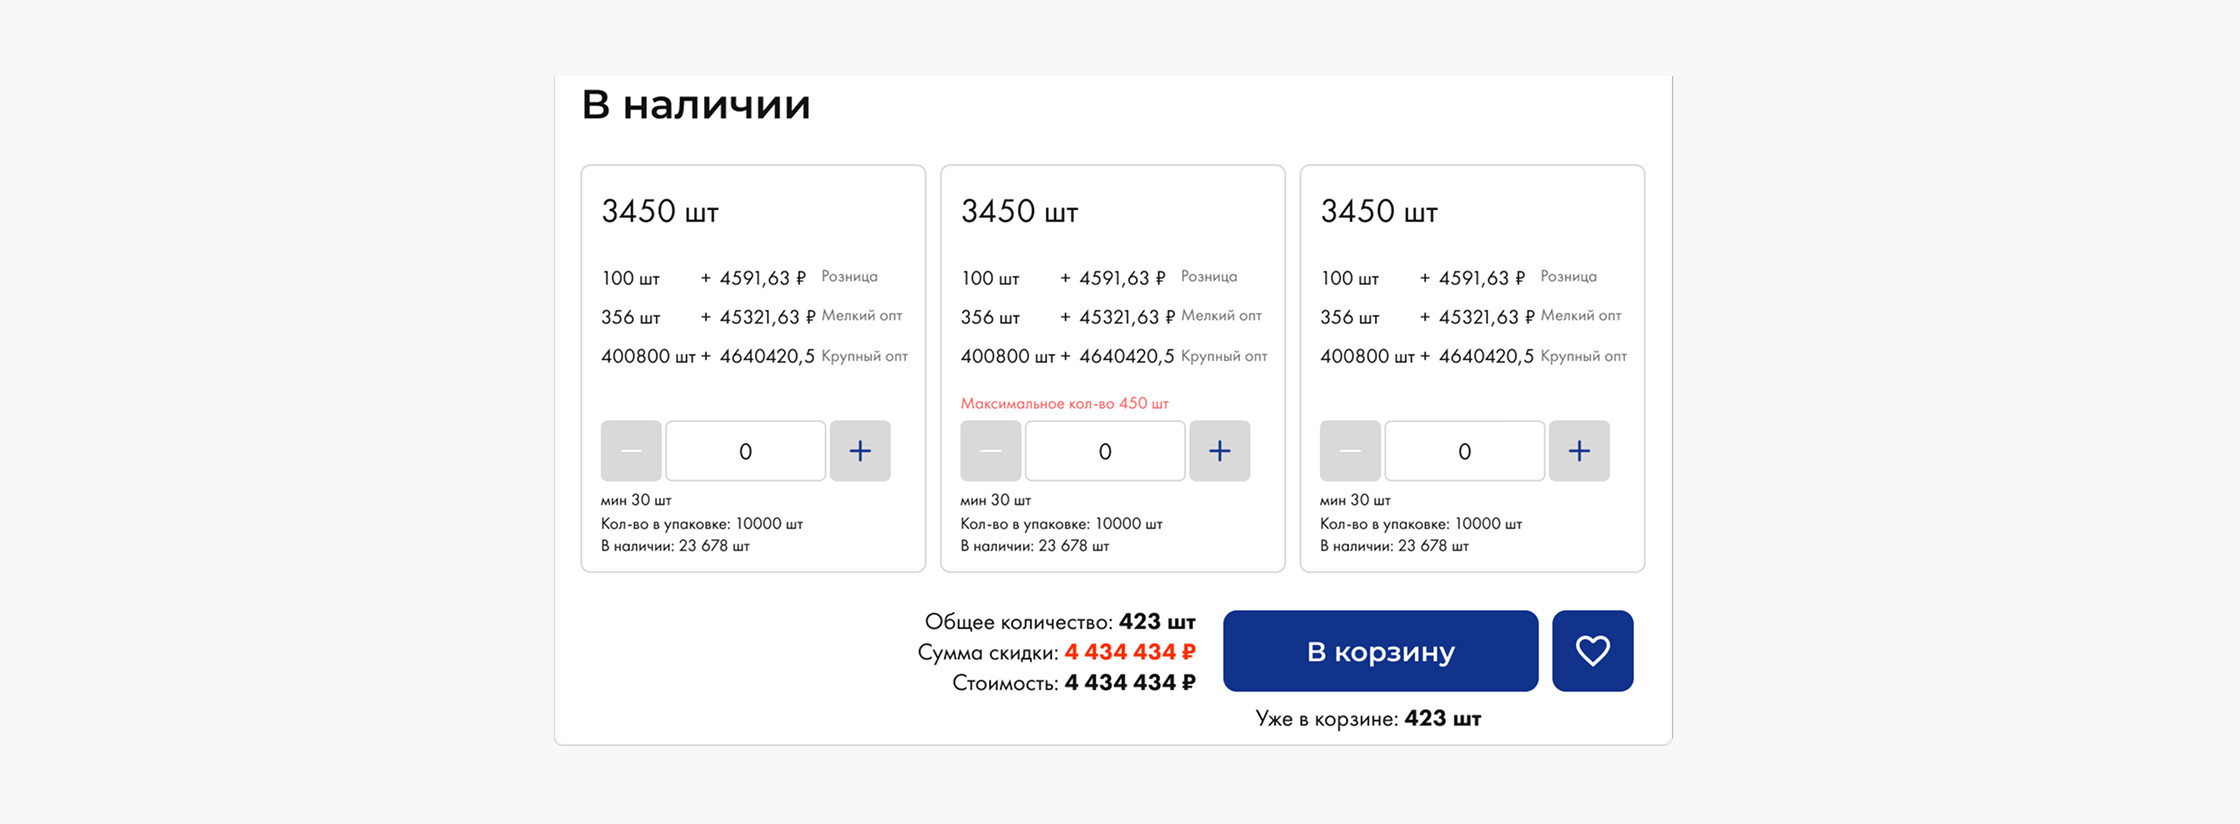
Task: Click the "Общее количество: 423 шт" total
Action: point(1060,622)
